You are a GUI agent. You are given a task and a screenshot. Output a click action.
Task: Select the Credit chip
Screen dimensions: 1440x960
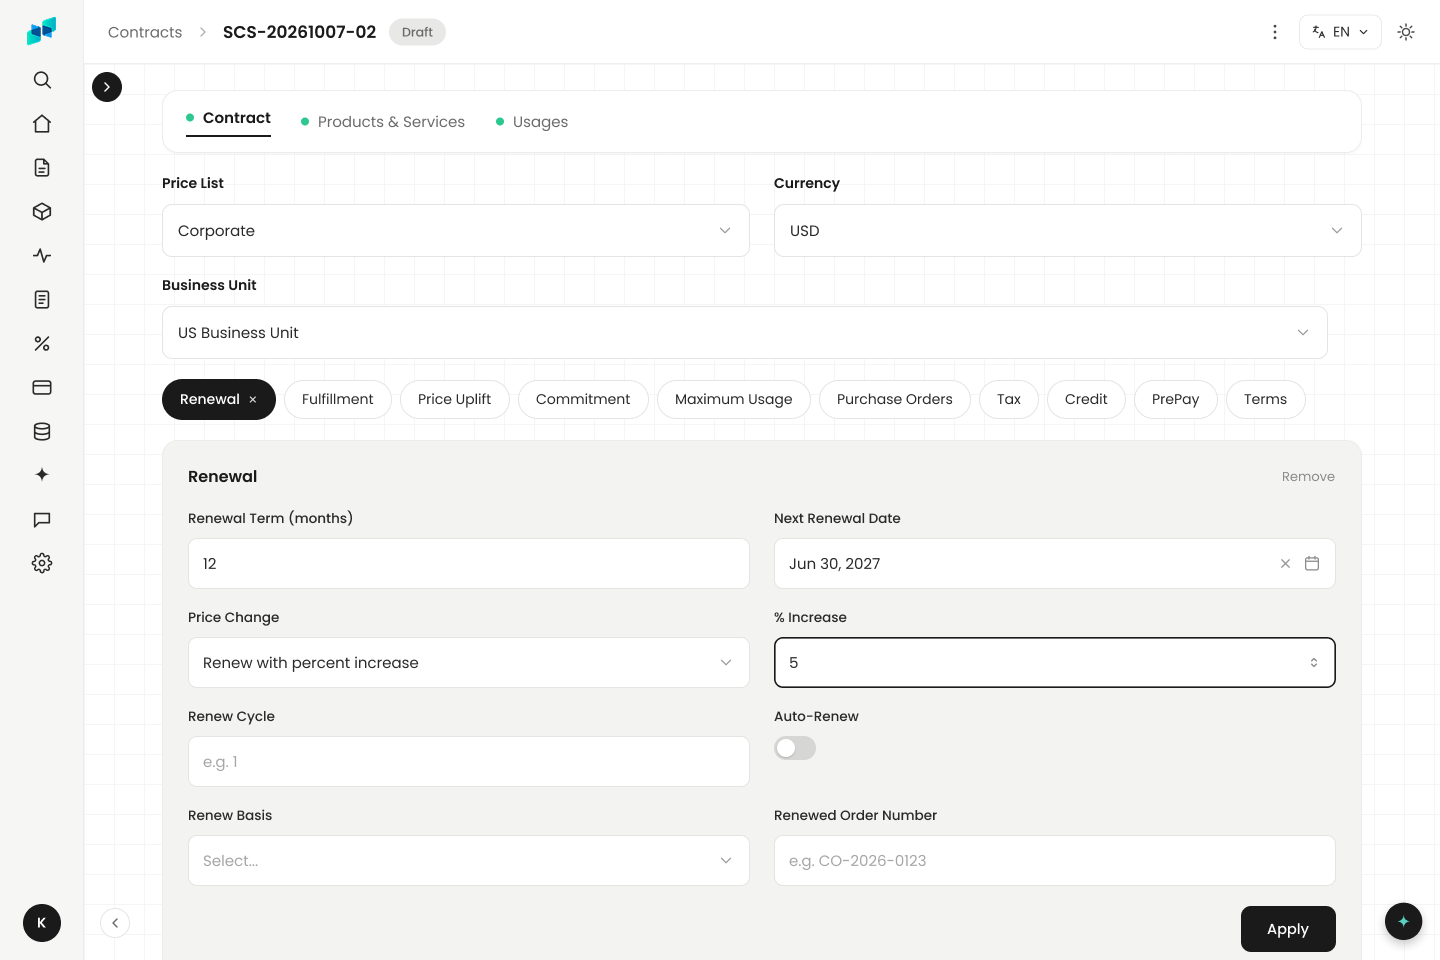[x=1086, y=400]
